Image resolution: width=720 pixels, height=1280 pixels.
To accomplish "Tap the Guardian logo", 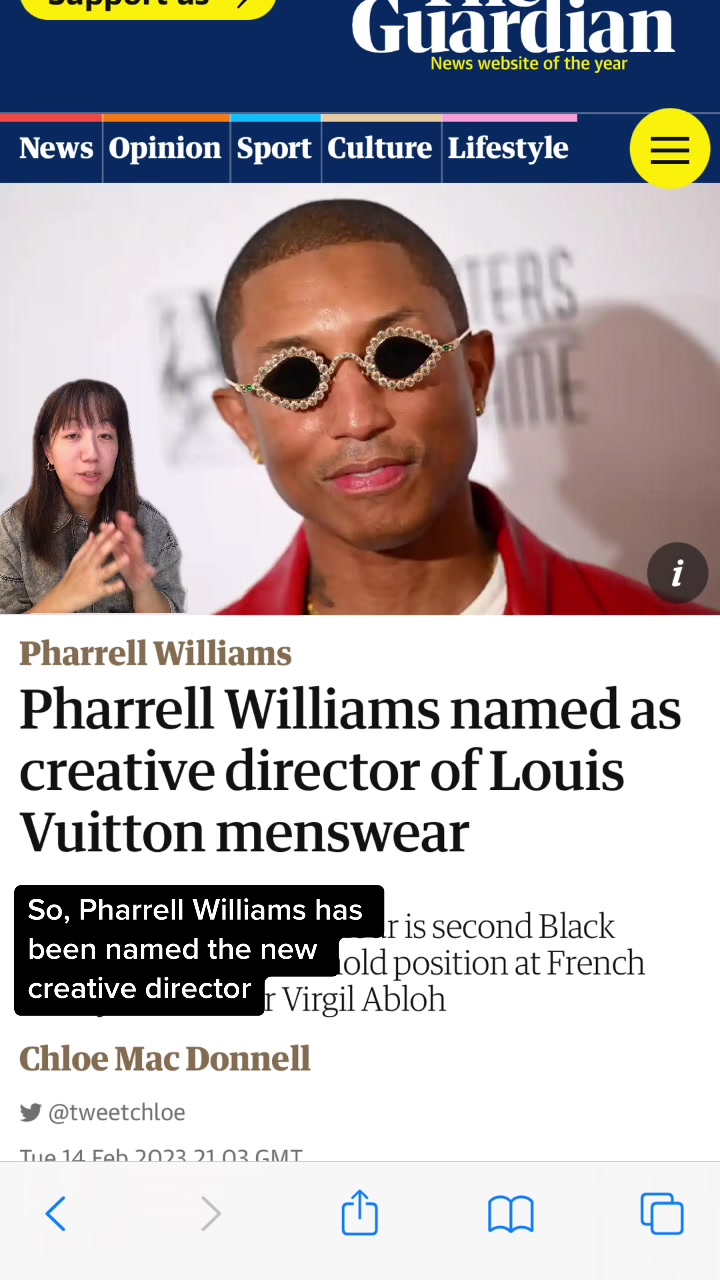I will click(x=513, y=30).
